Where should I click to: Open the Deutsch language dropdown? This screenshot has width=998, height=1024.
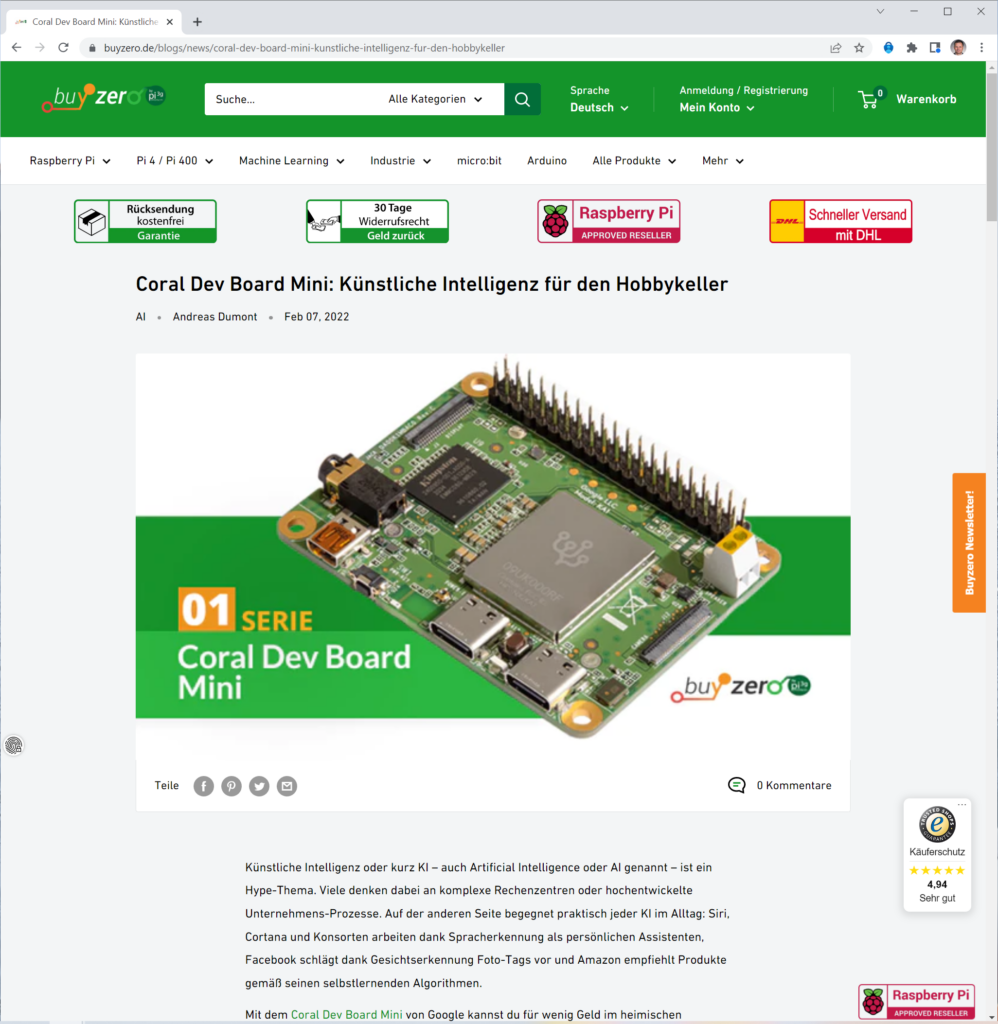[599, 108]
